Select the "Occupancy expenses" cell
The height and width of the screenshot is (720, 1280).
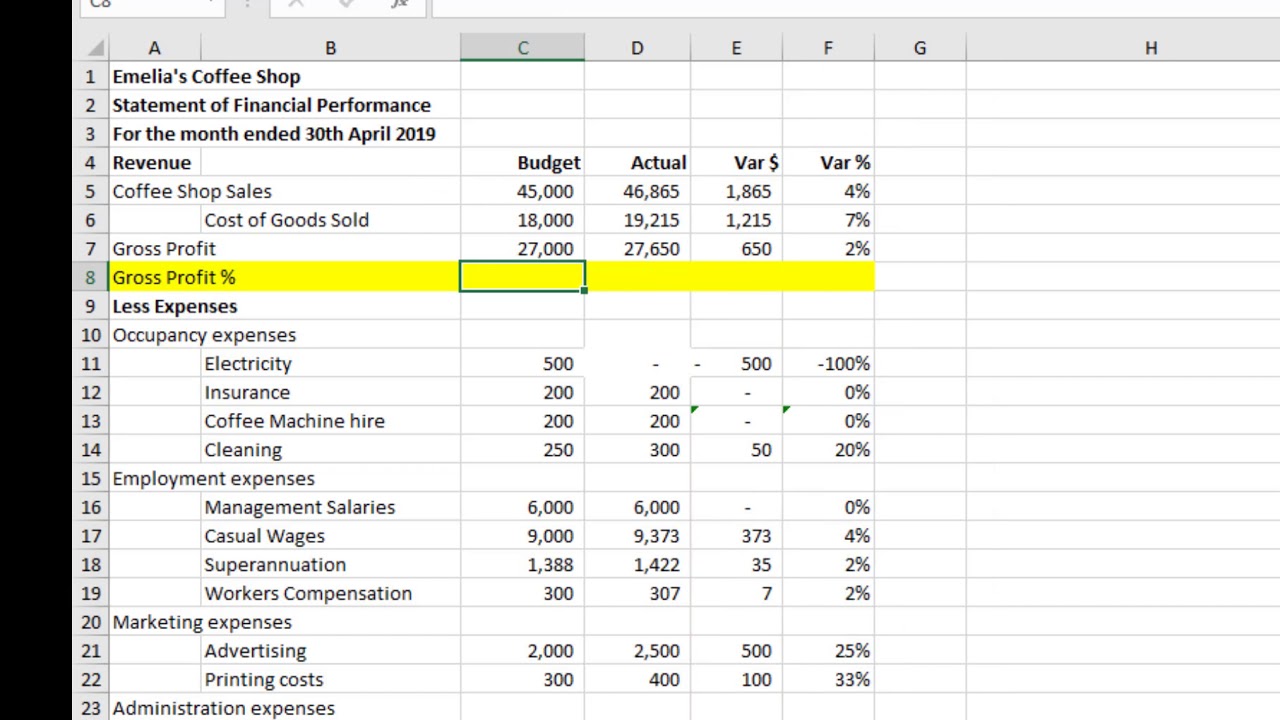pyautogui.click(x=204, y=335)
